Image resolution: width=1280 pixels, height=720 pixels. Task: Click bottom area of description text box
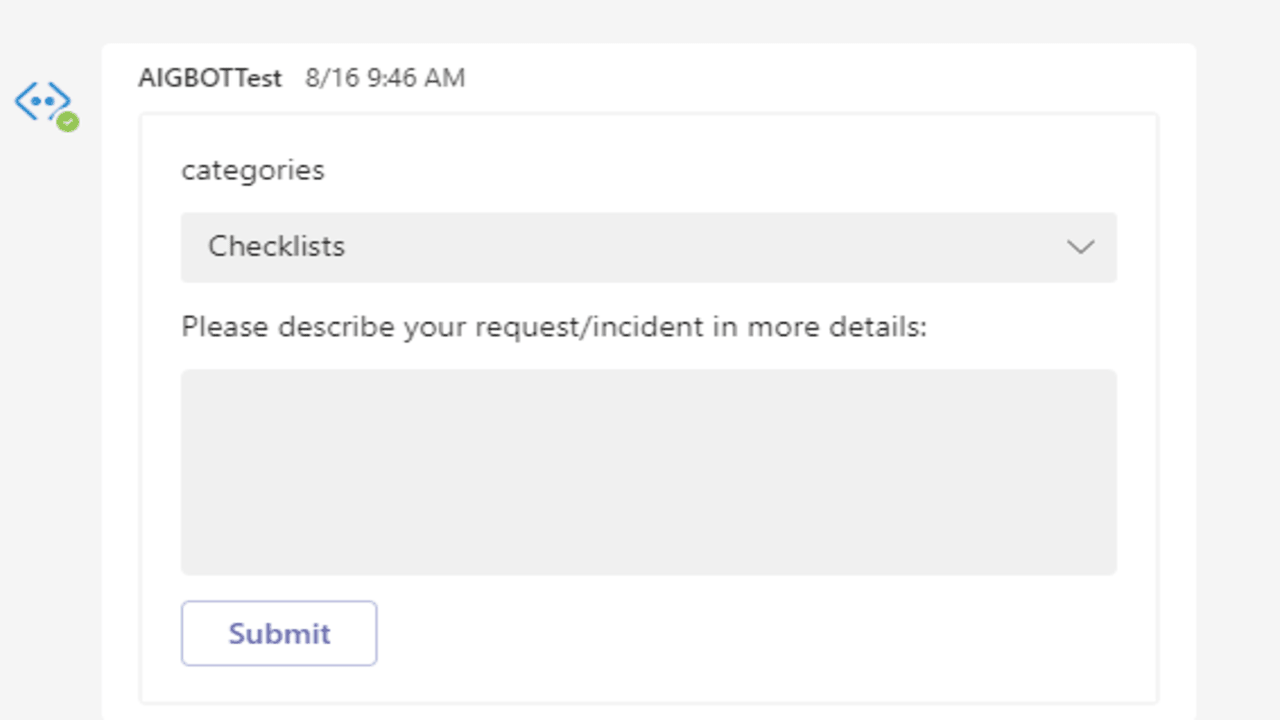[x=648, y=555]
